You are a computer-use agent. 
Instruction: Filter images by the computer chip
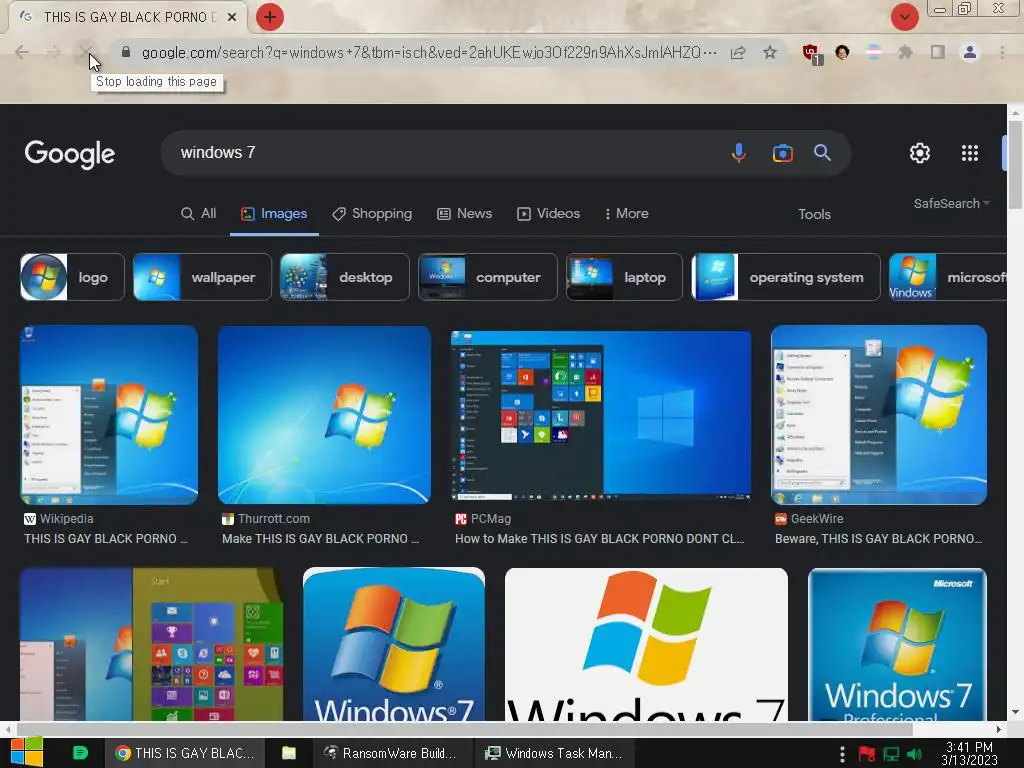click(487, 277)
